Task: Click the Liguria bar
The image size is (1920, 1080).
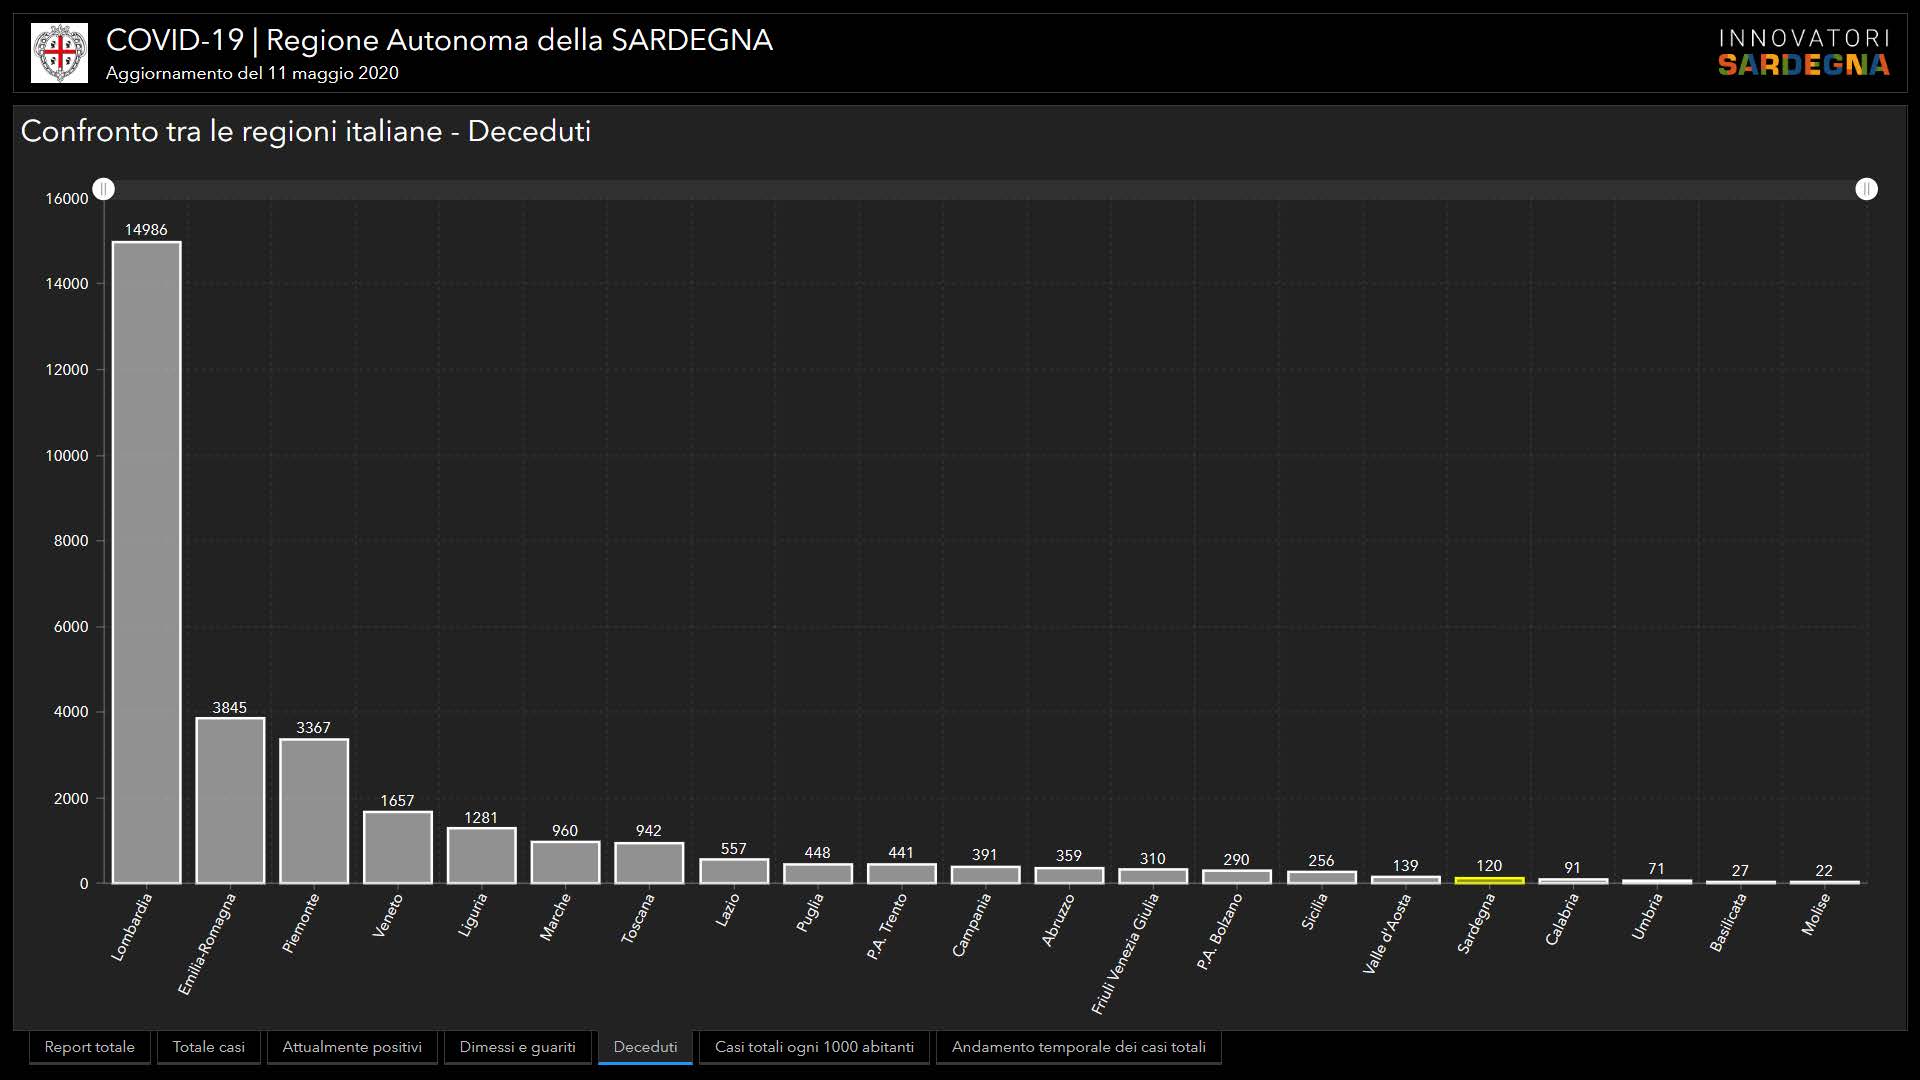Action: click(x=481, y=856)
